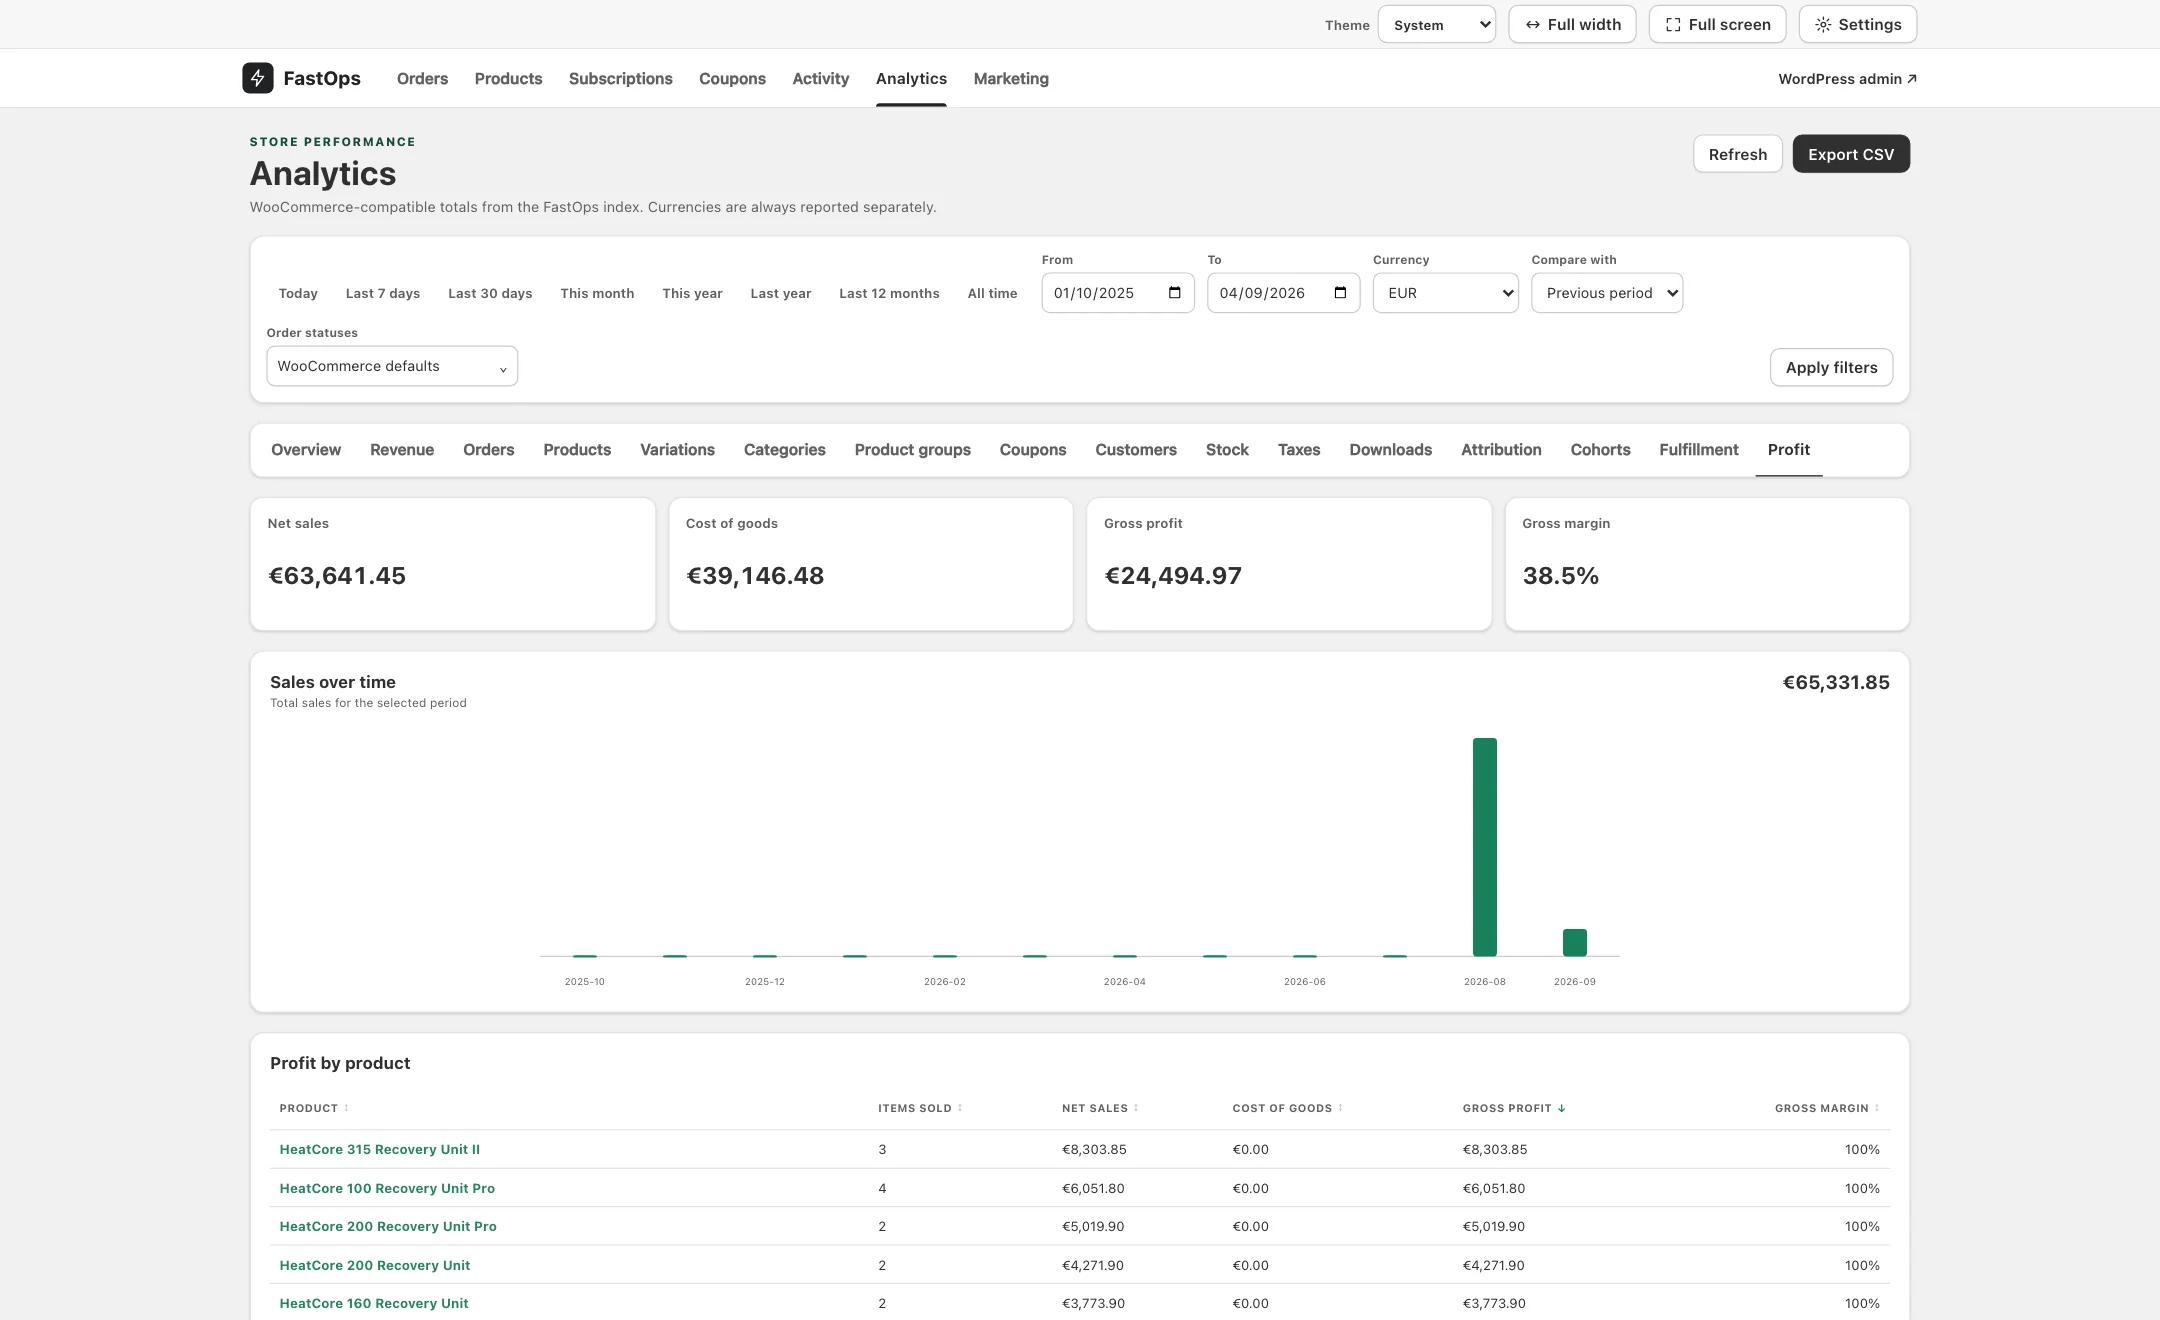Viewport: 2160px width, 1320px height.
Task: Click the To date field 04/09/2026
Action: pos(1284,293)
